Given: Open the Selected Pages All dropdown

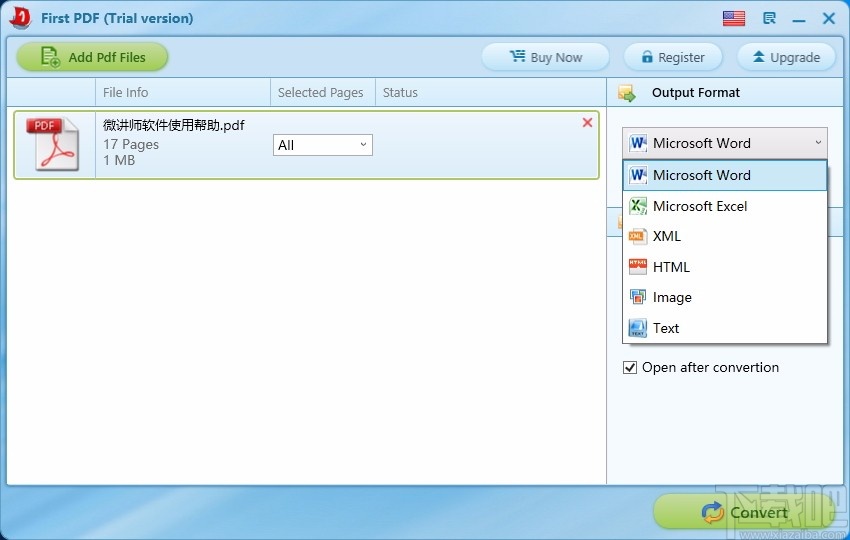Looking at the screenshot, I should (x=323, y=145).
